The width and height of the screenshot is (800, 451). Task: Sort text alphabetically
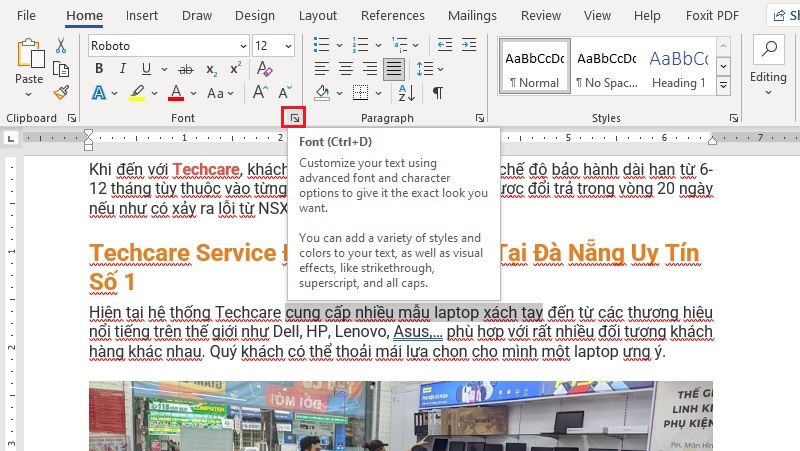[407, 93]
